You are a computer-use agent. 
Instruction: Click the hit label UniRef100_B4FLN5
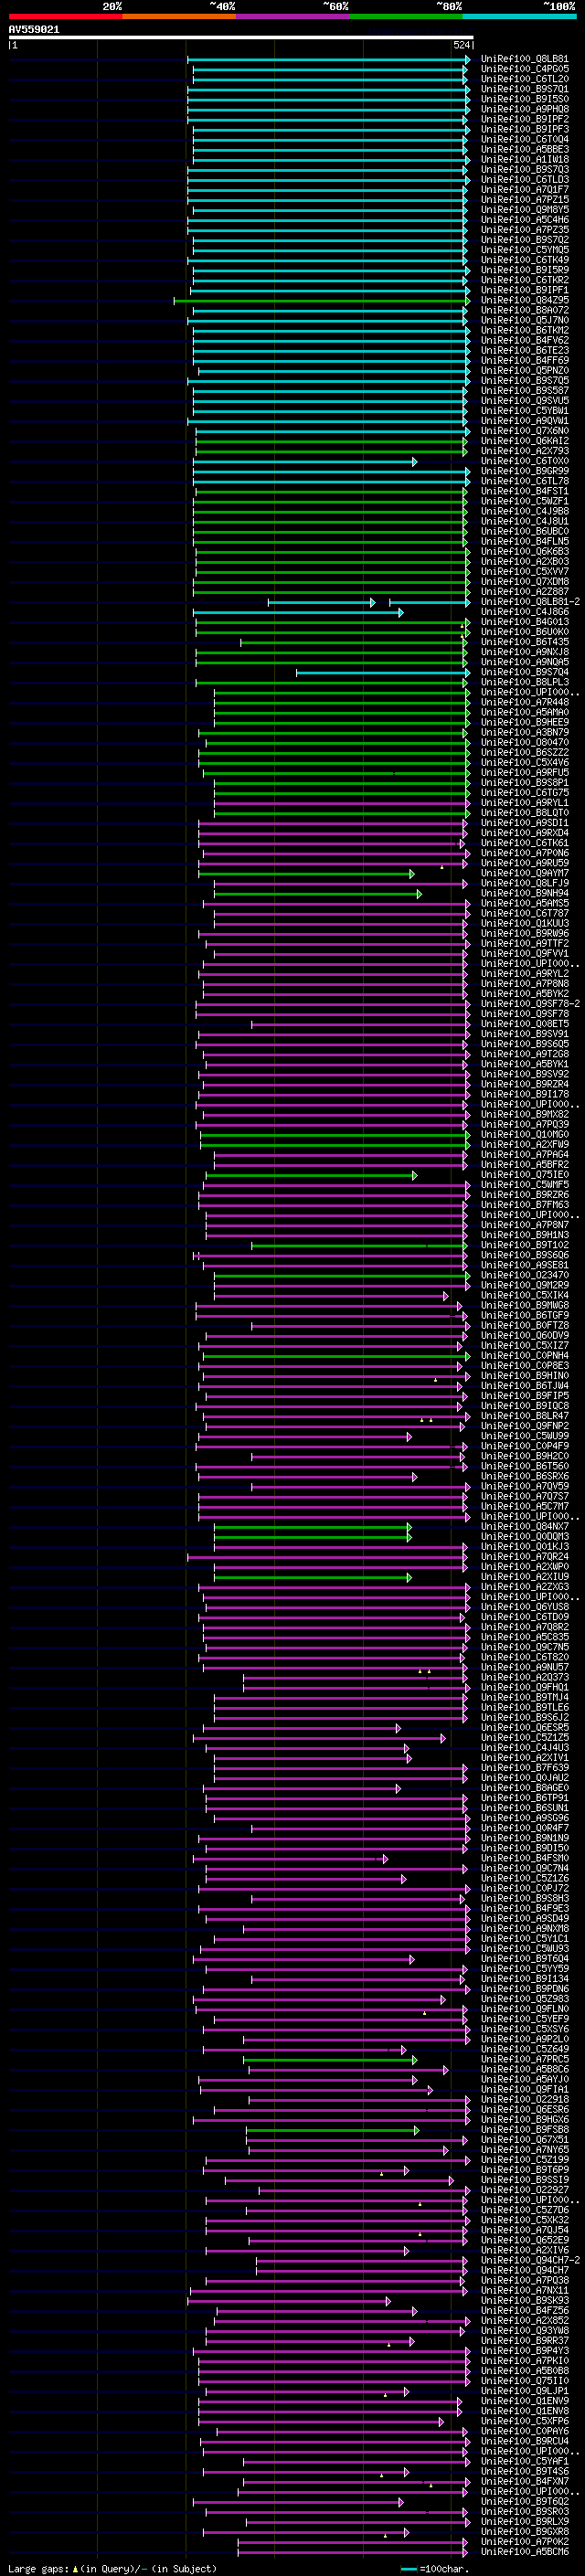(x=524, y=541)
